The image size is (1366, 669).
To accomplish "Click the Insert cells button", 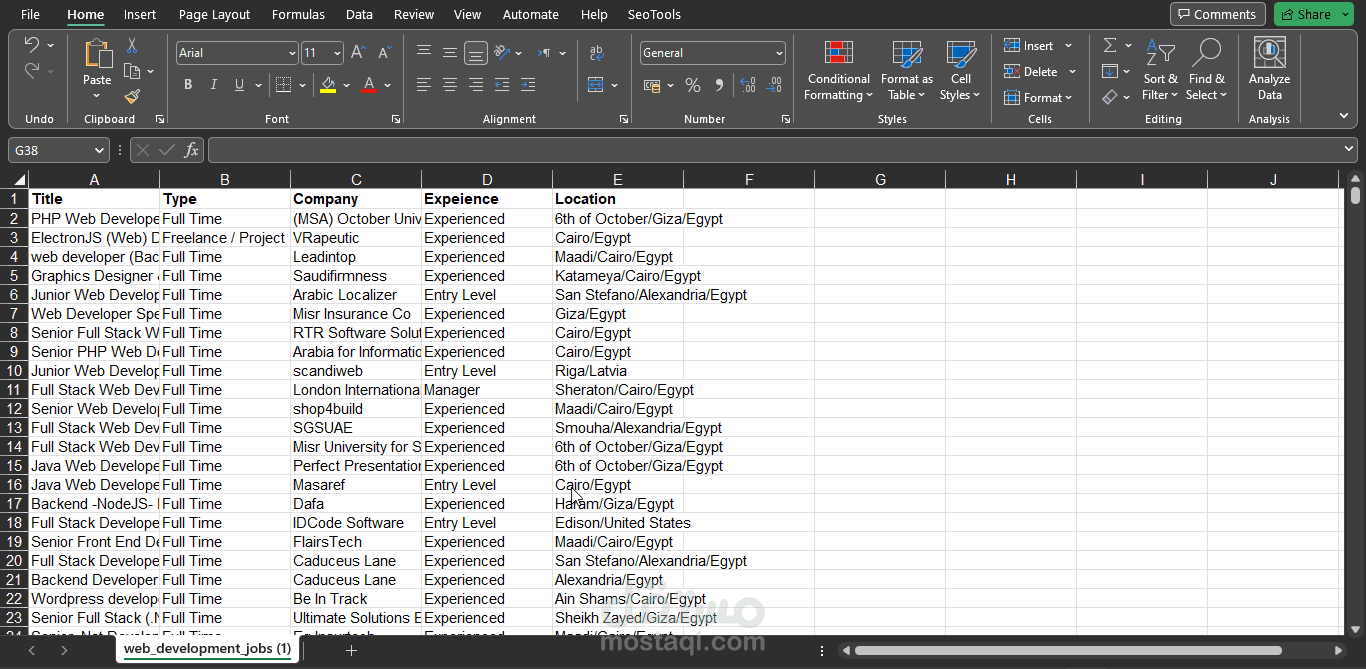I will pyautogui.click(x=1038, y=46).
